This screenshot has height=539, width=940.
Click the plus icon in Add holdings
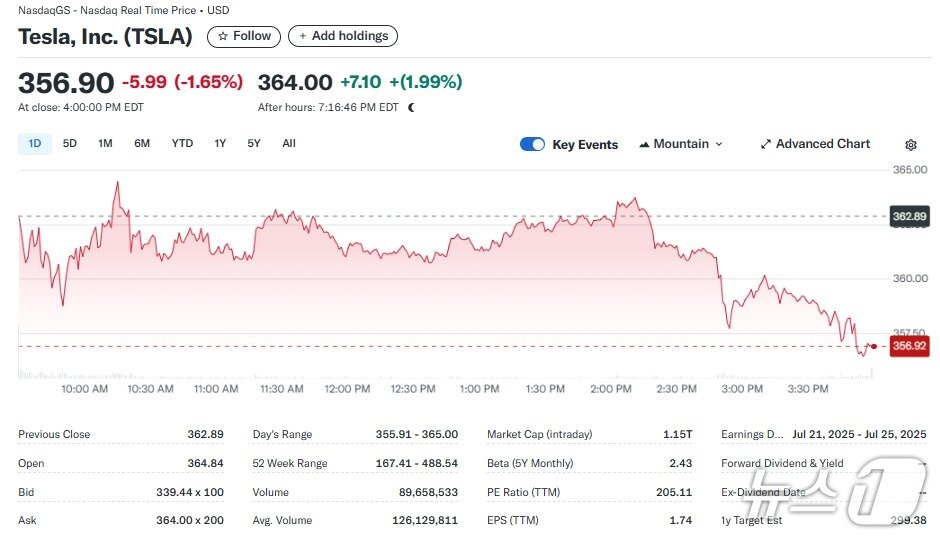pyautogui.click(x=303, y=36)
